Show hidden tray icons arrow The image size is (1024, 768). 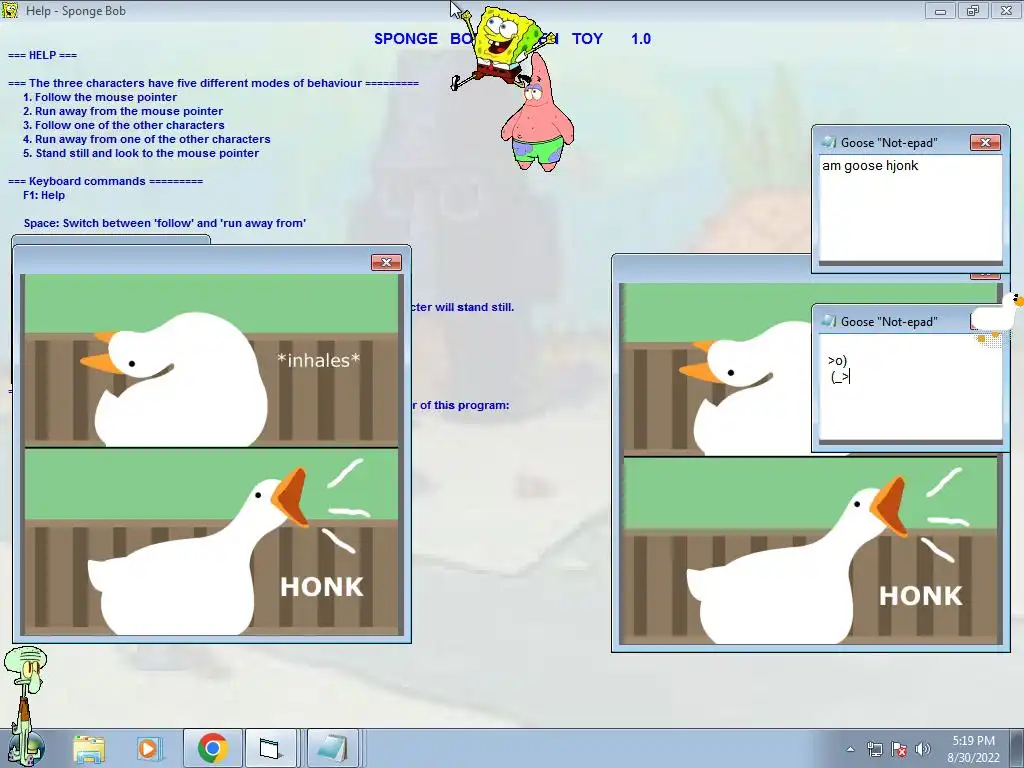pos(850,749)
